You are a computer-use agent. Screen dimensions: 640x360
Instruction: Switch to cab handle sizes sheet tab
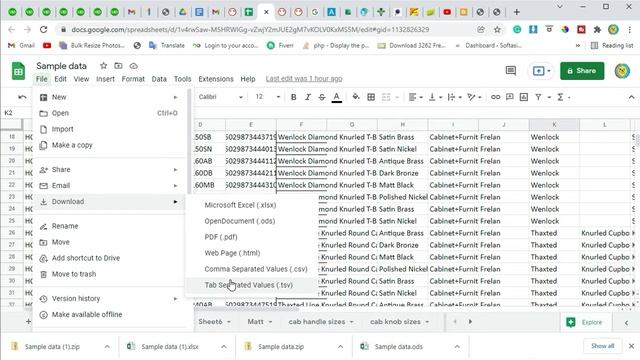point(317,322)
